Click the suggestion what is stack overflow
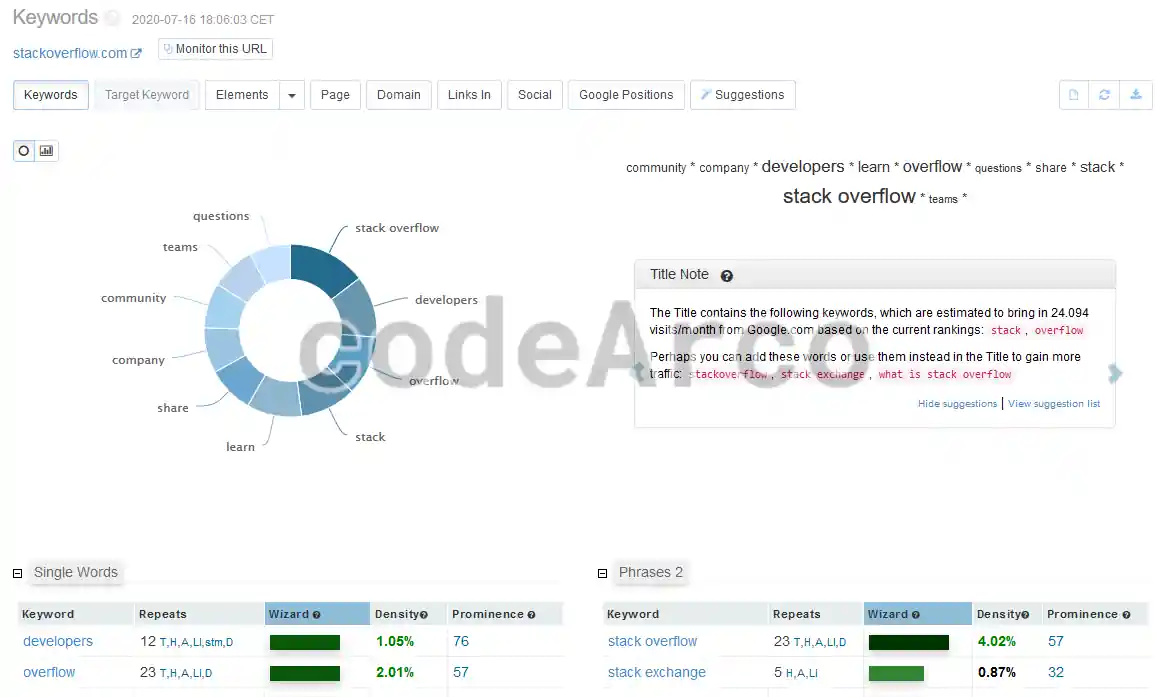This screenshot has width=1165, height=697. pyautogui.click(x=944, y=375)
